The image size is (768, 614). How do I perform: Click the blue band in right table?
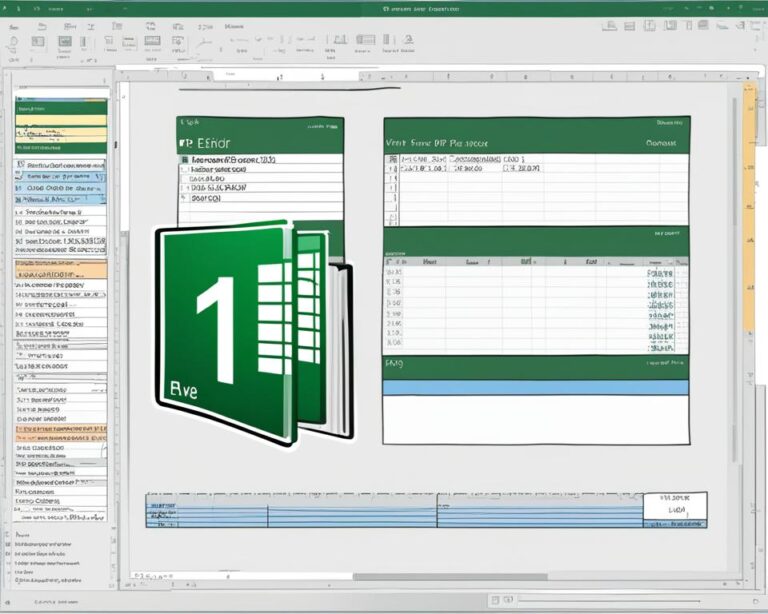click(536, 387)
